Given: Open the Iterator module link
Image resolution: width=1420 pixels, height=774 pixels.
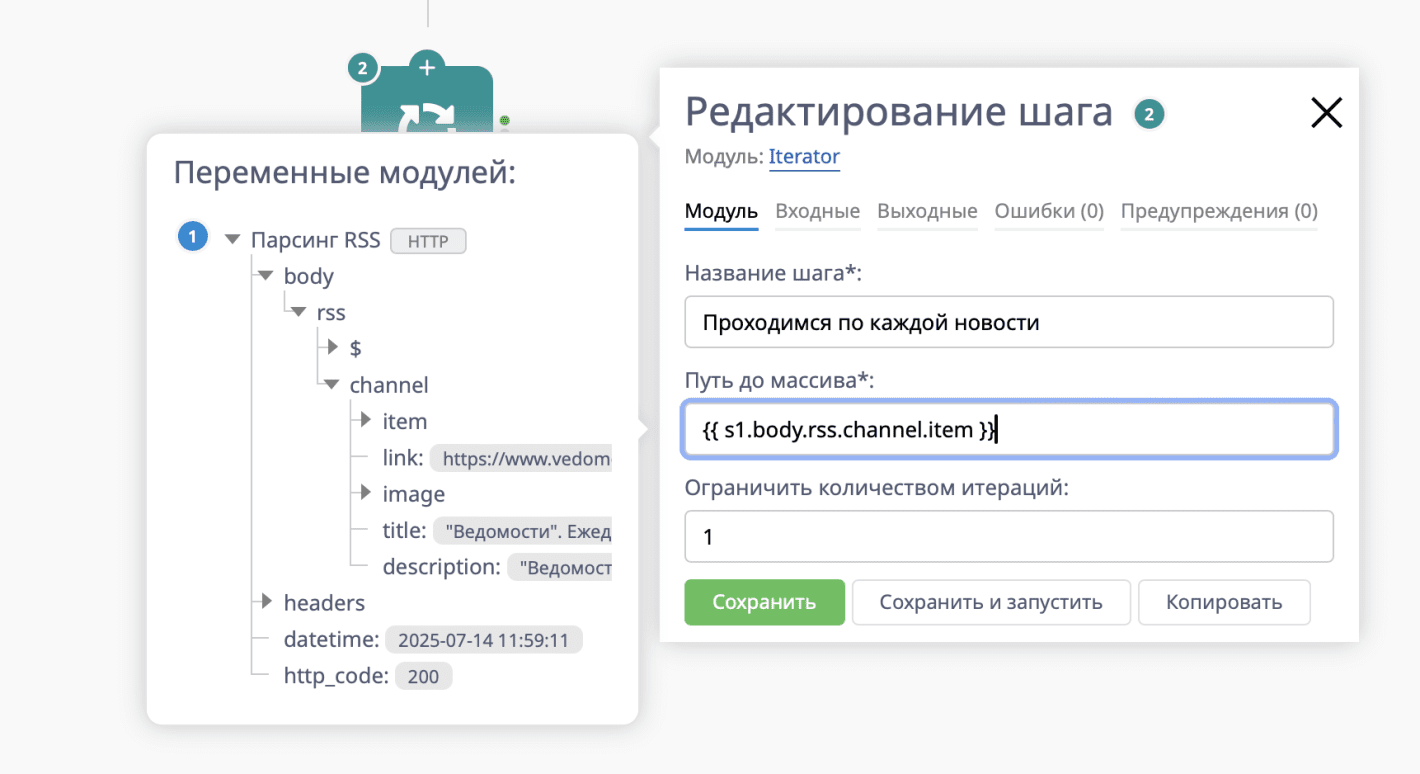Looking at the screenshot, I should 804,156.
